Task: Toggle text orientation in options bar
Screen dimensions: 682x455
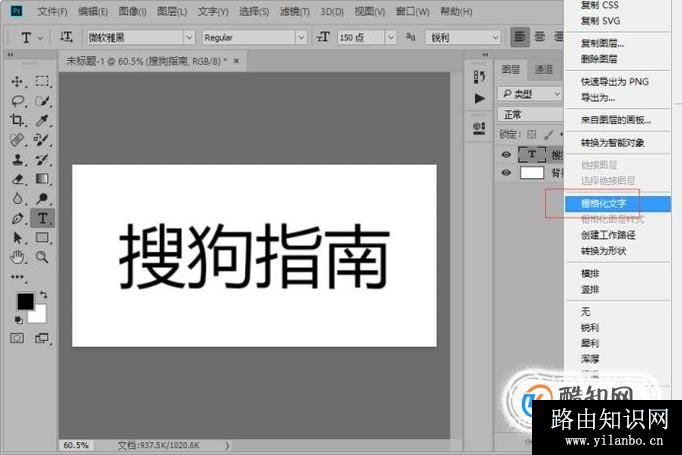Action: coord(66,37)
